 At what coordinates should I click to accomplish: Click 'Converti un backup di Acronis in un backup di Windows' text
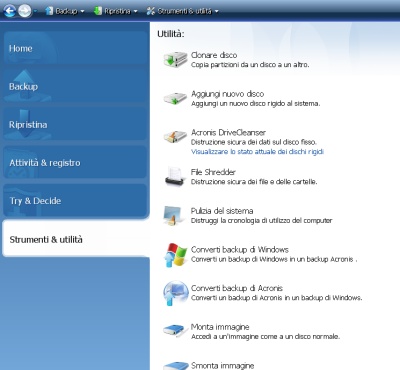point(276,298)
